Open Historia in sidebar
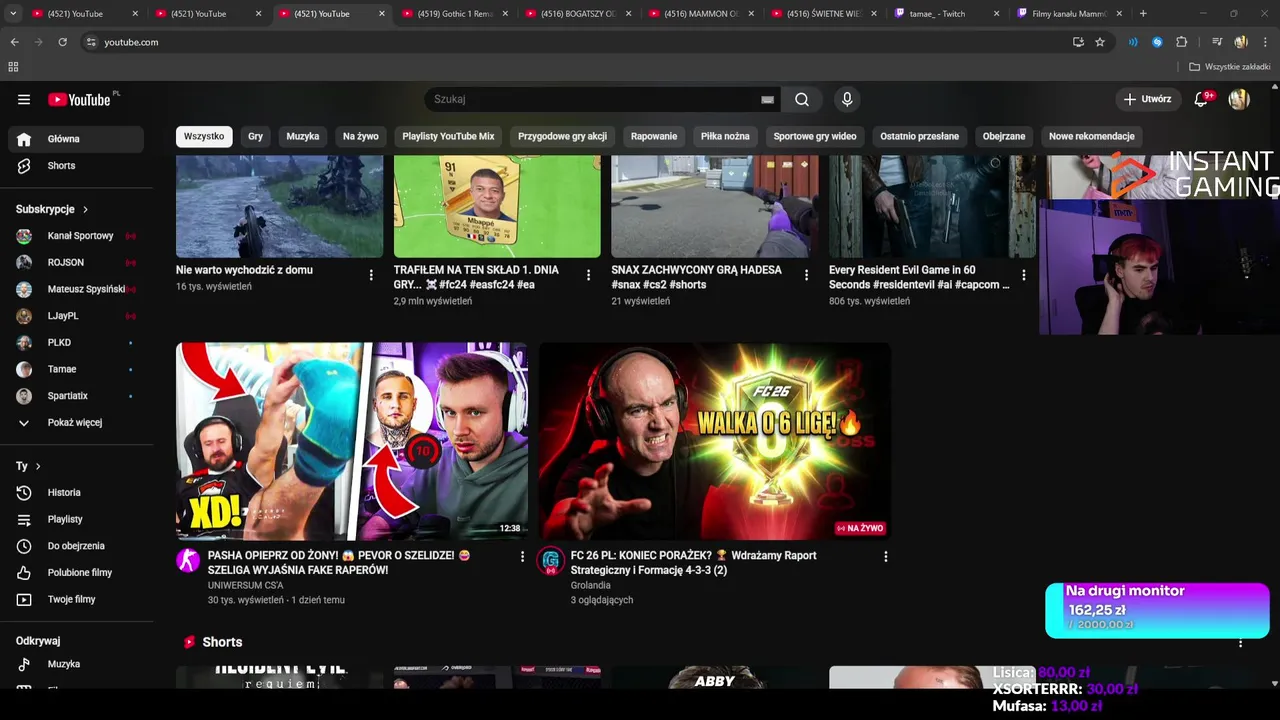 tap(76, 492)
